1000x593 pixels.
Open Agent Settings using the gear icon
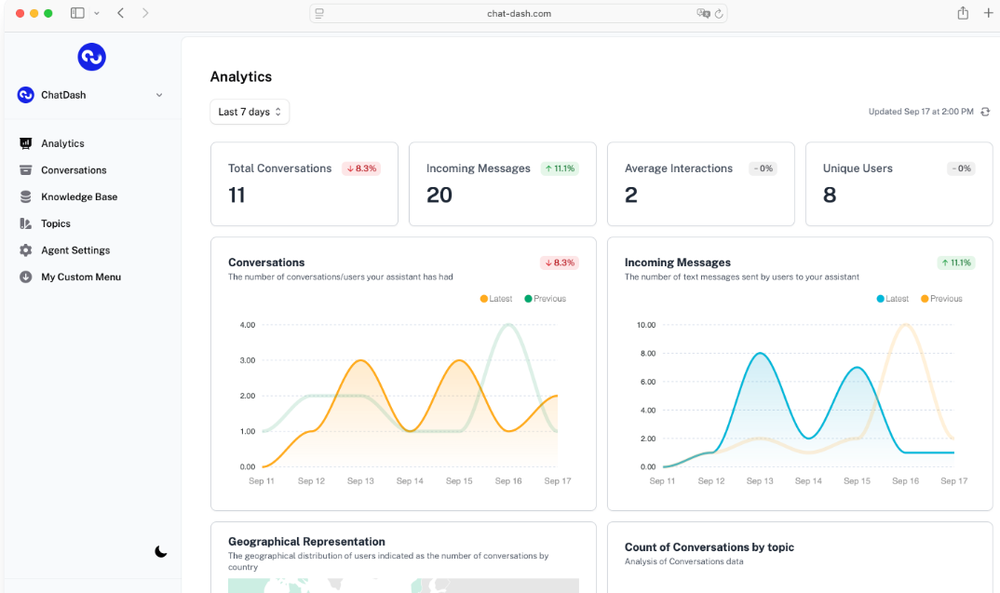(26, 251)
